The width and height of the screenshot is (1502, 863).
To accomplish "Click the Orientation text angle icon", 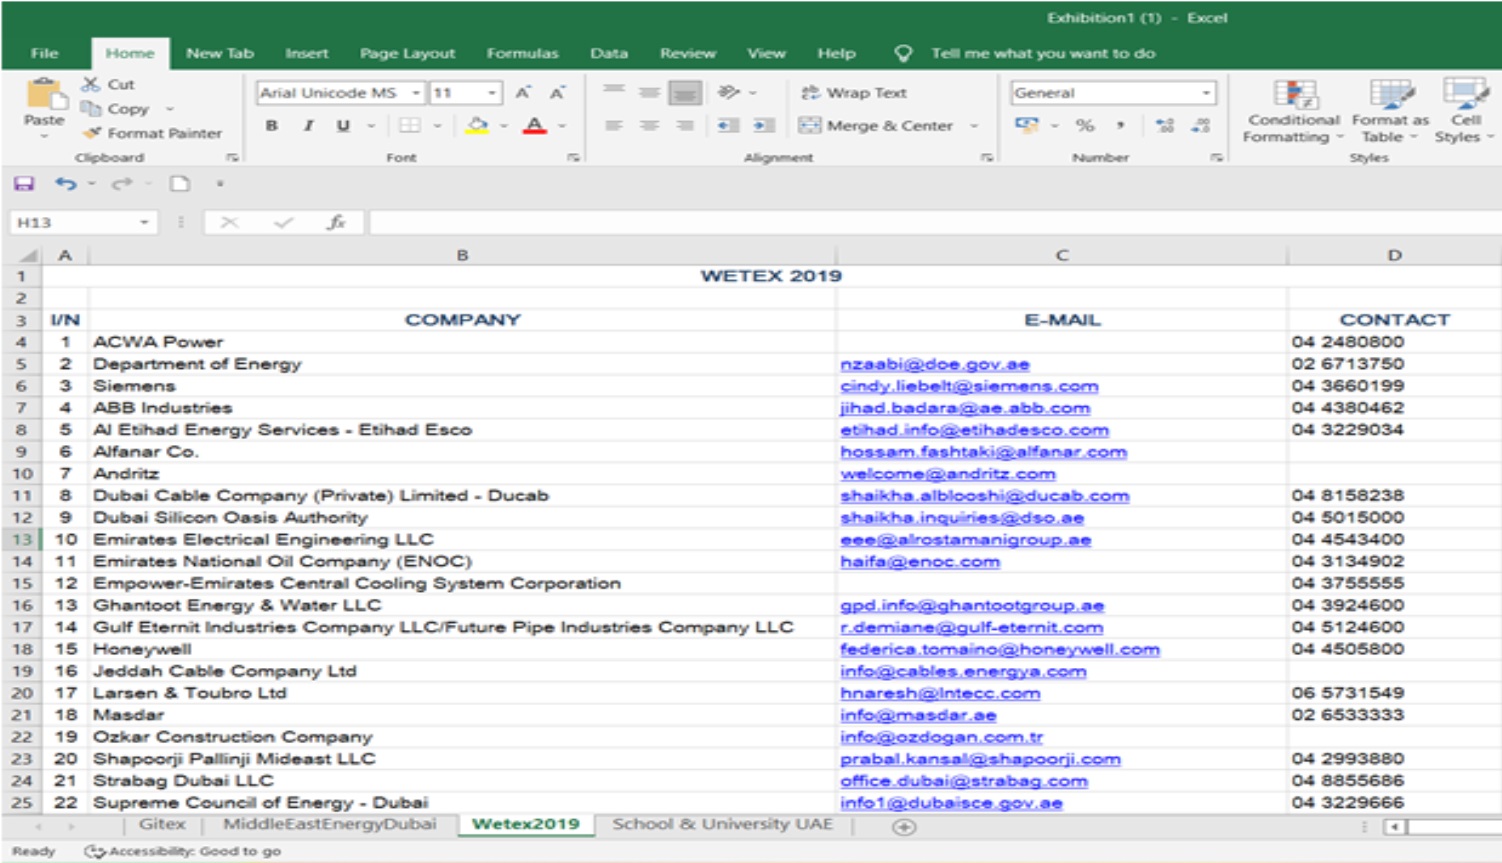I will pyautogui.click(x=729, y=93).
